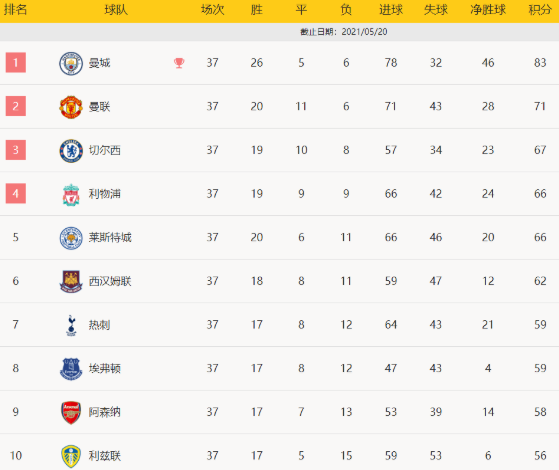Open the 莱斯特城 team name link
The width and height of the screenshot is (559, 470).
point(110,237)
